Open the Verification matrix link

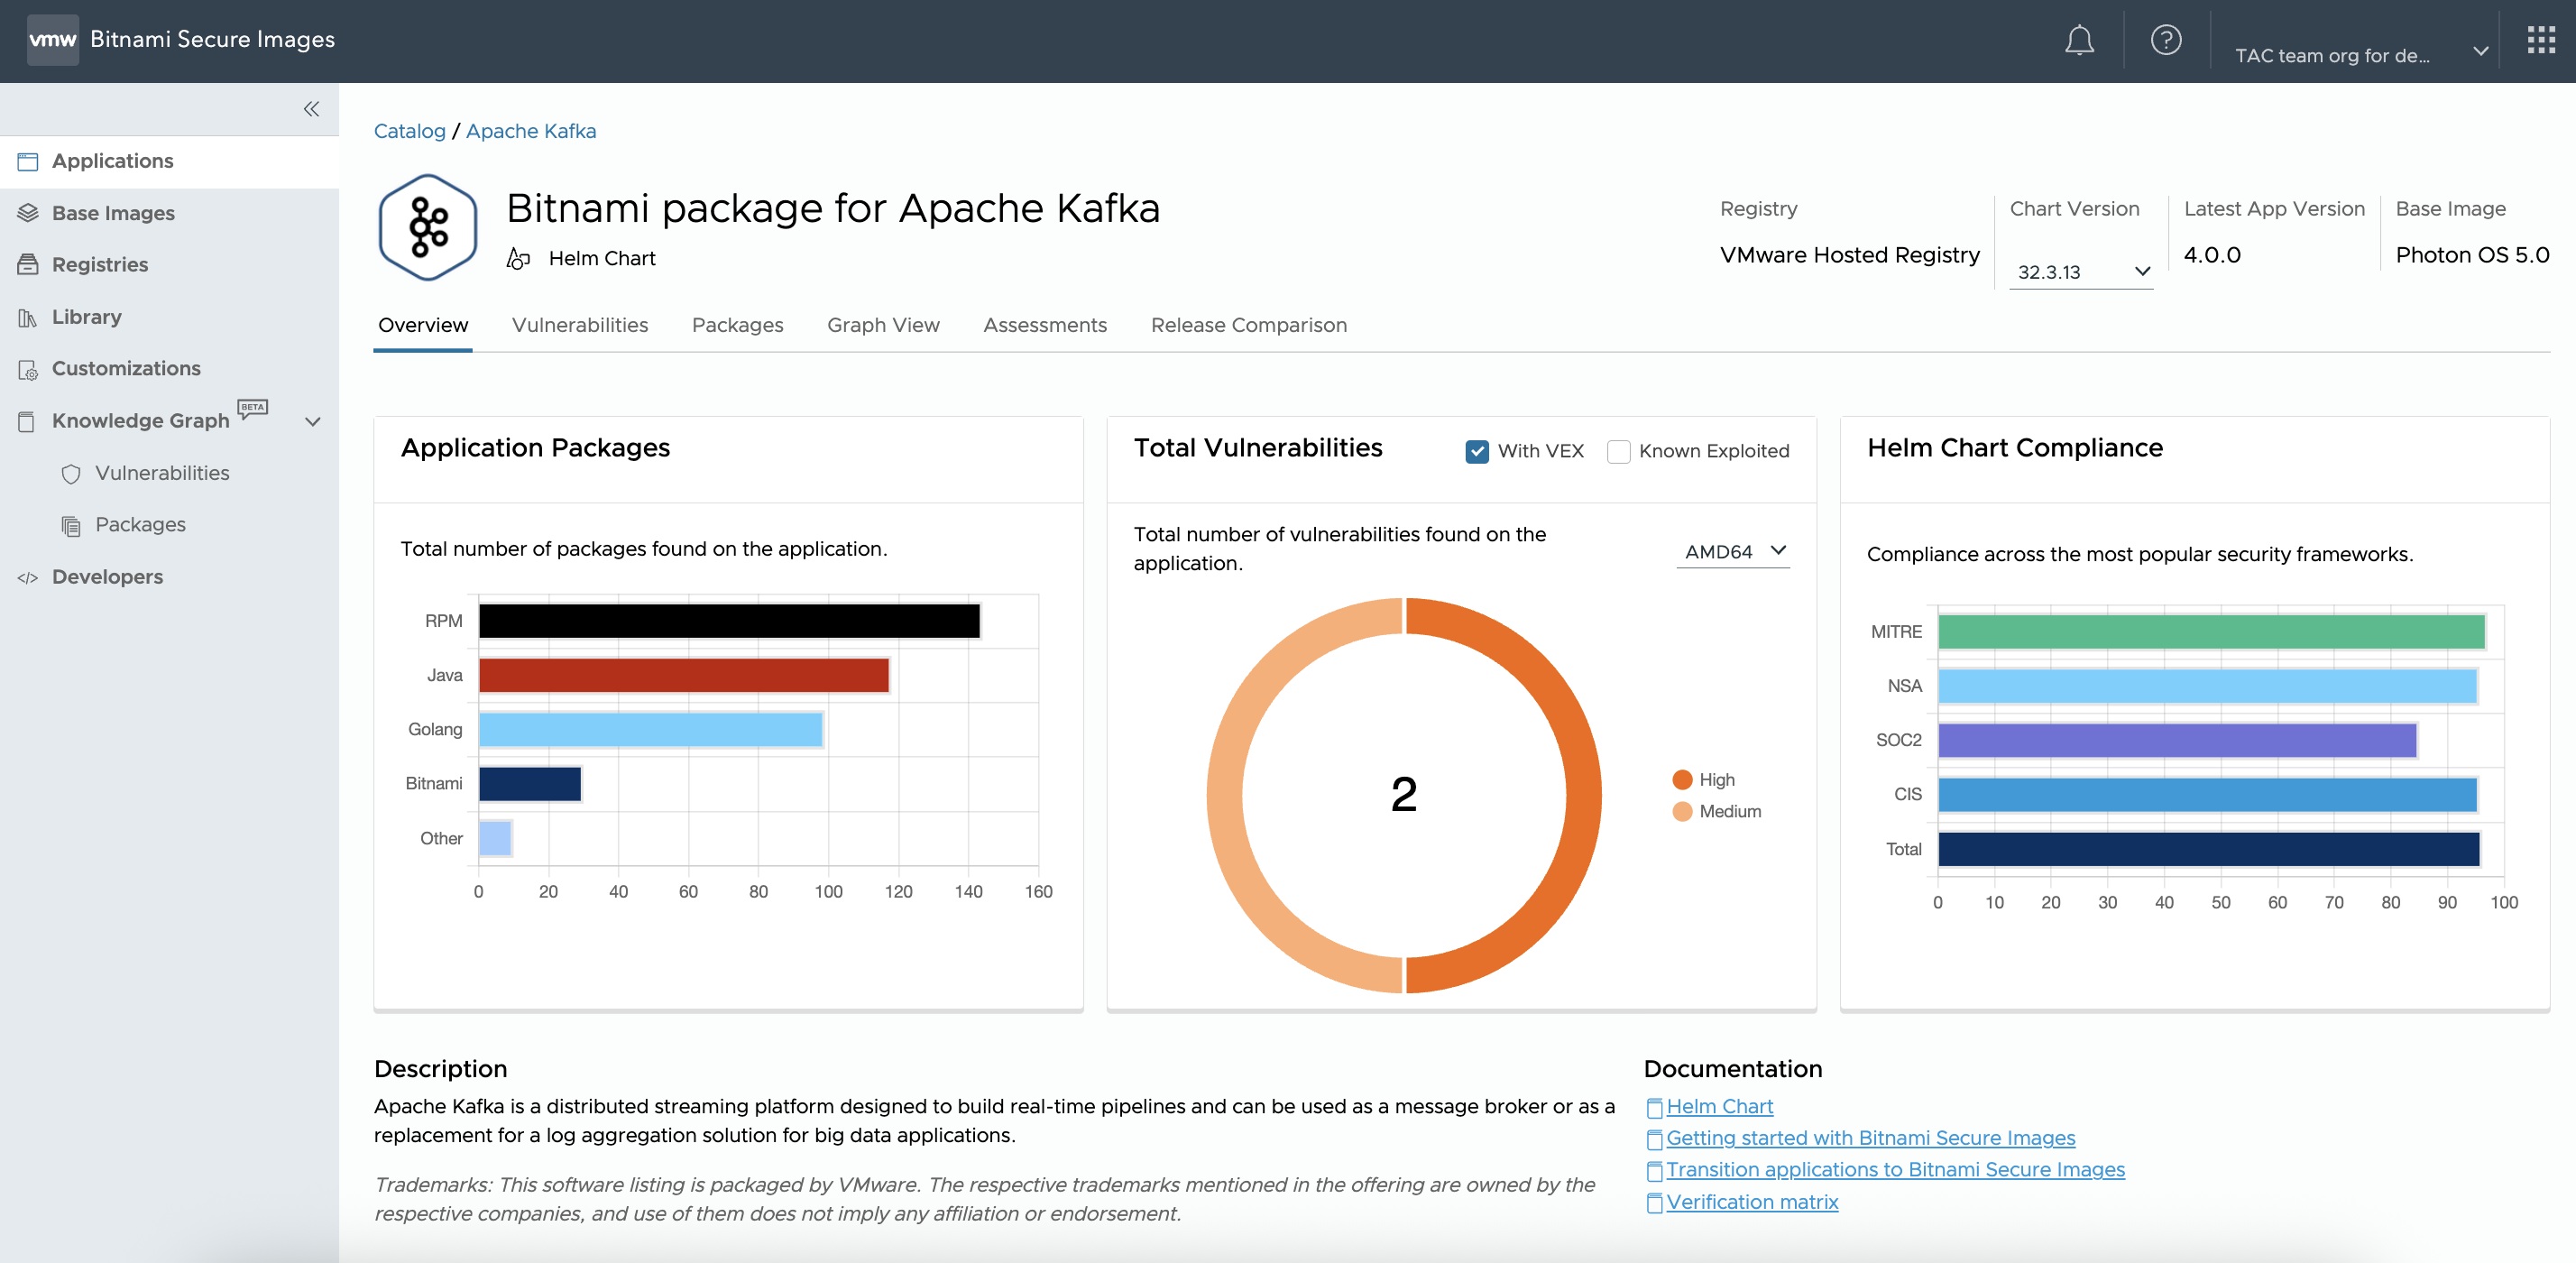click(1752, 1203)
